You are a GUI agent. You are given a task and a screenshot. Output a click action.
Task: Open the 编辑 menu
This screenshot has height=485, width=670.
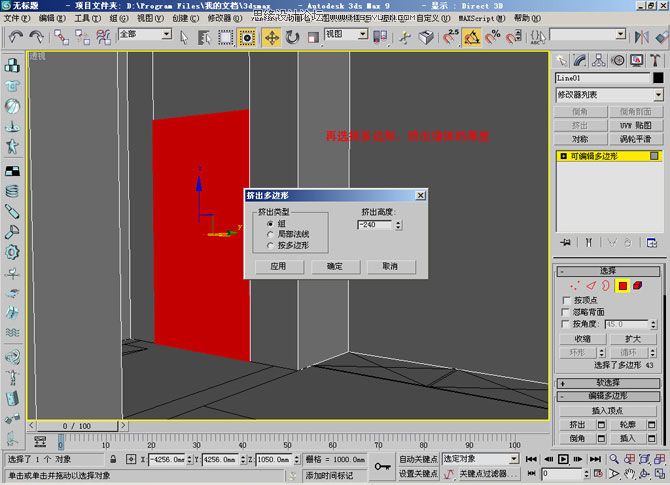tap(52, 18)
